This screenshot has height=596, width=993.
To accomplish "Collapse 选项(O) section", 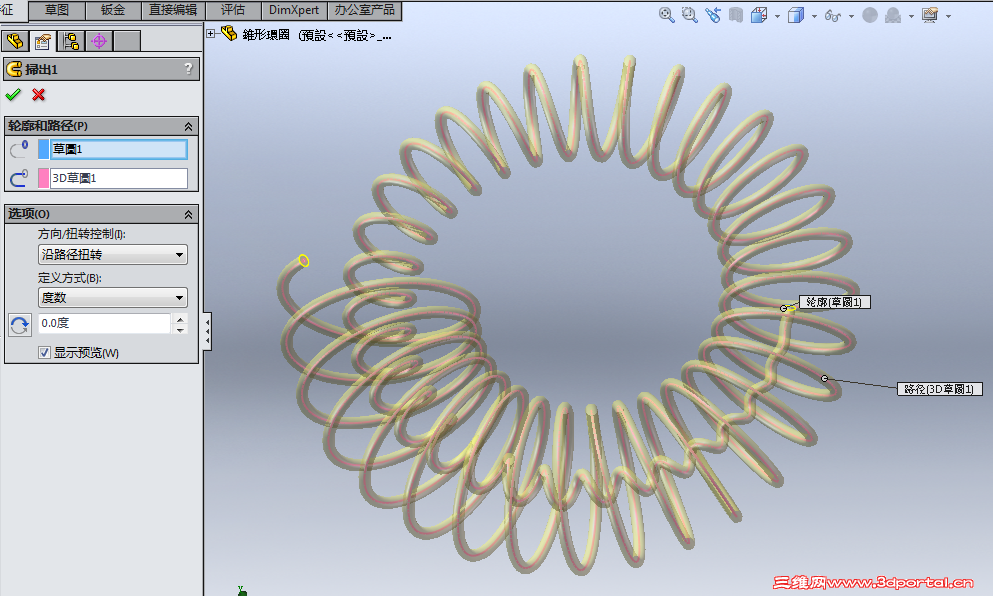I will click(x=188, y=215).
